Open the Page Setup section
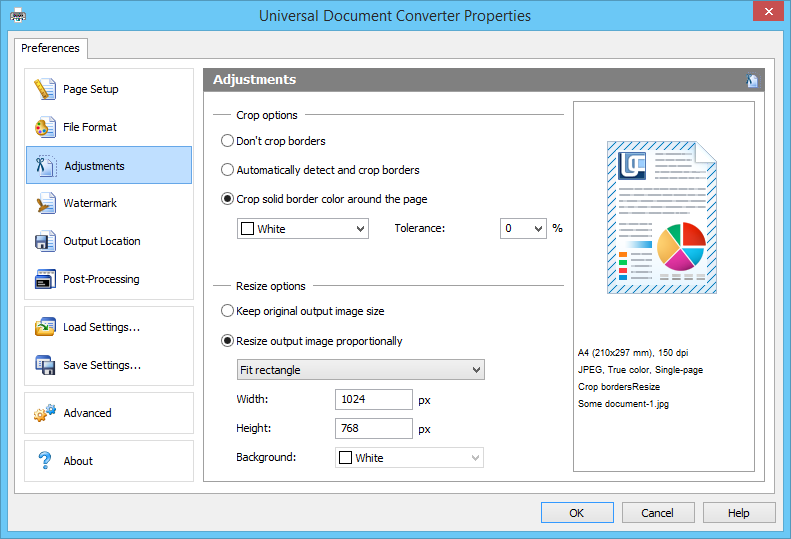 click(109, 89)
